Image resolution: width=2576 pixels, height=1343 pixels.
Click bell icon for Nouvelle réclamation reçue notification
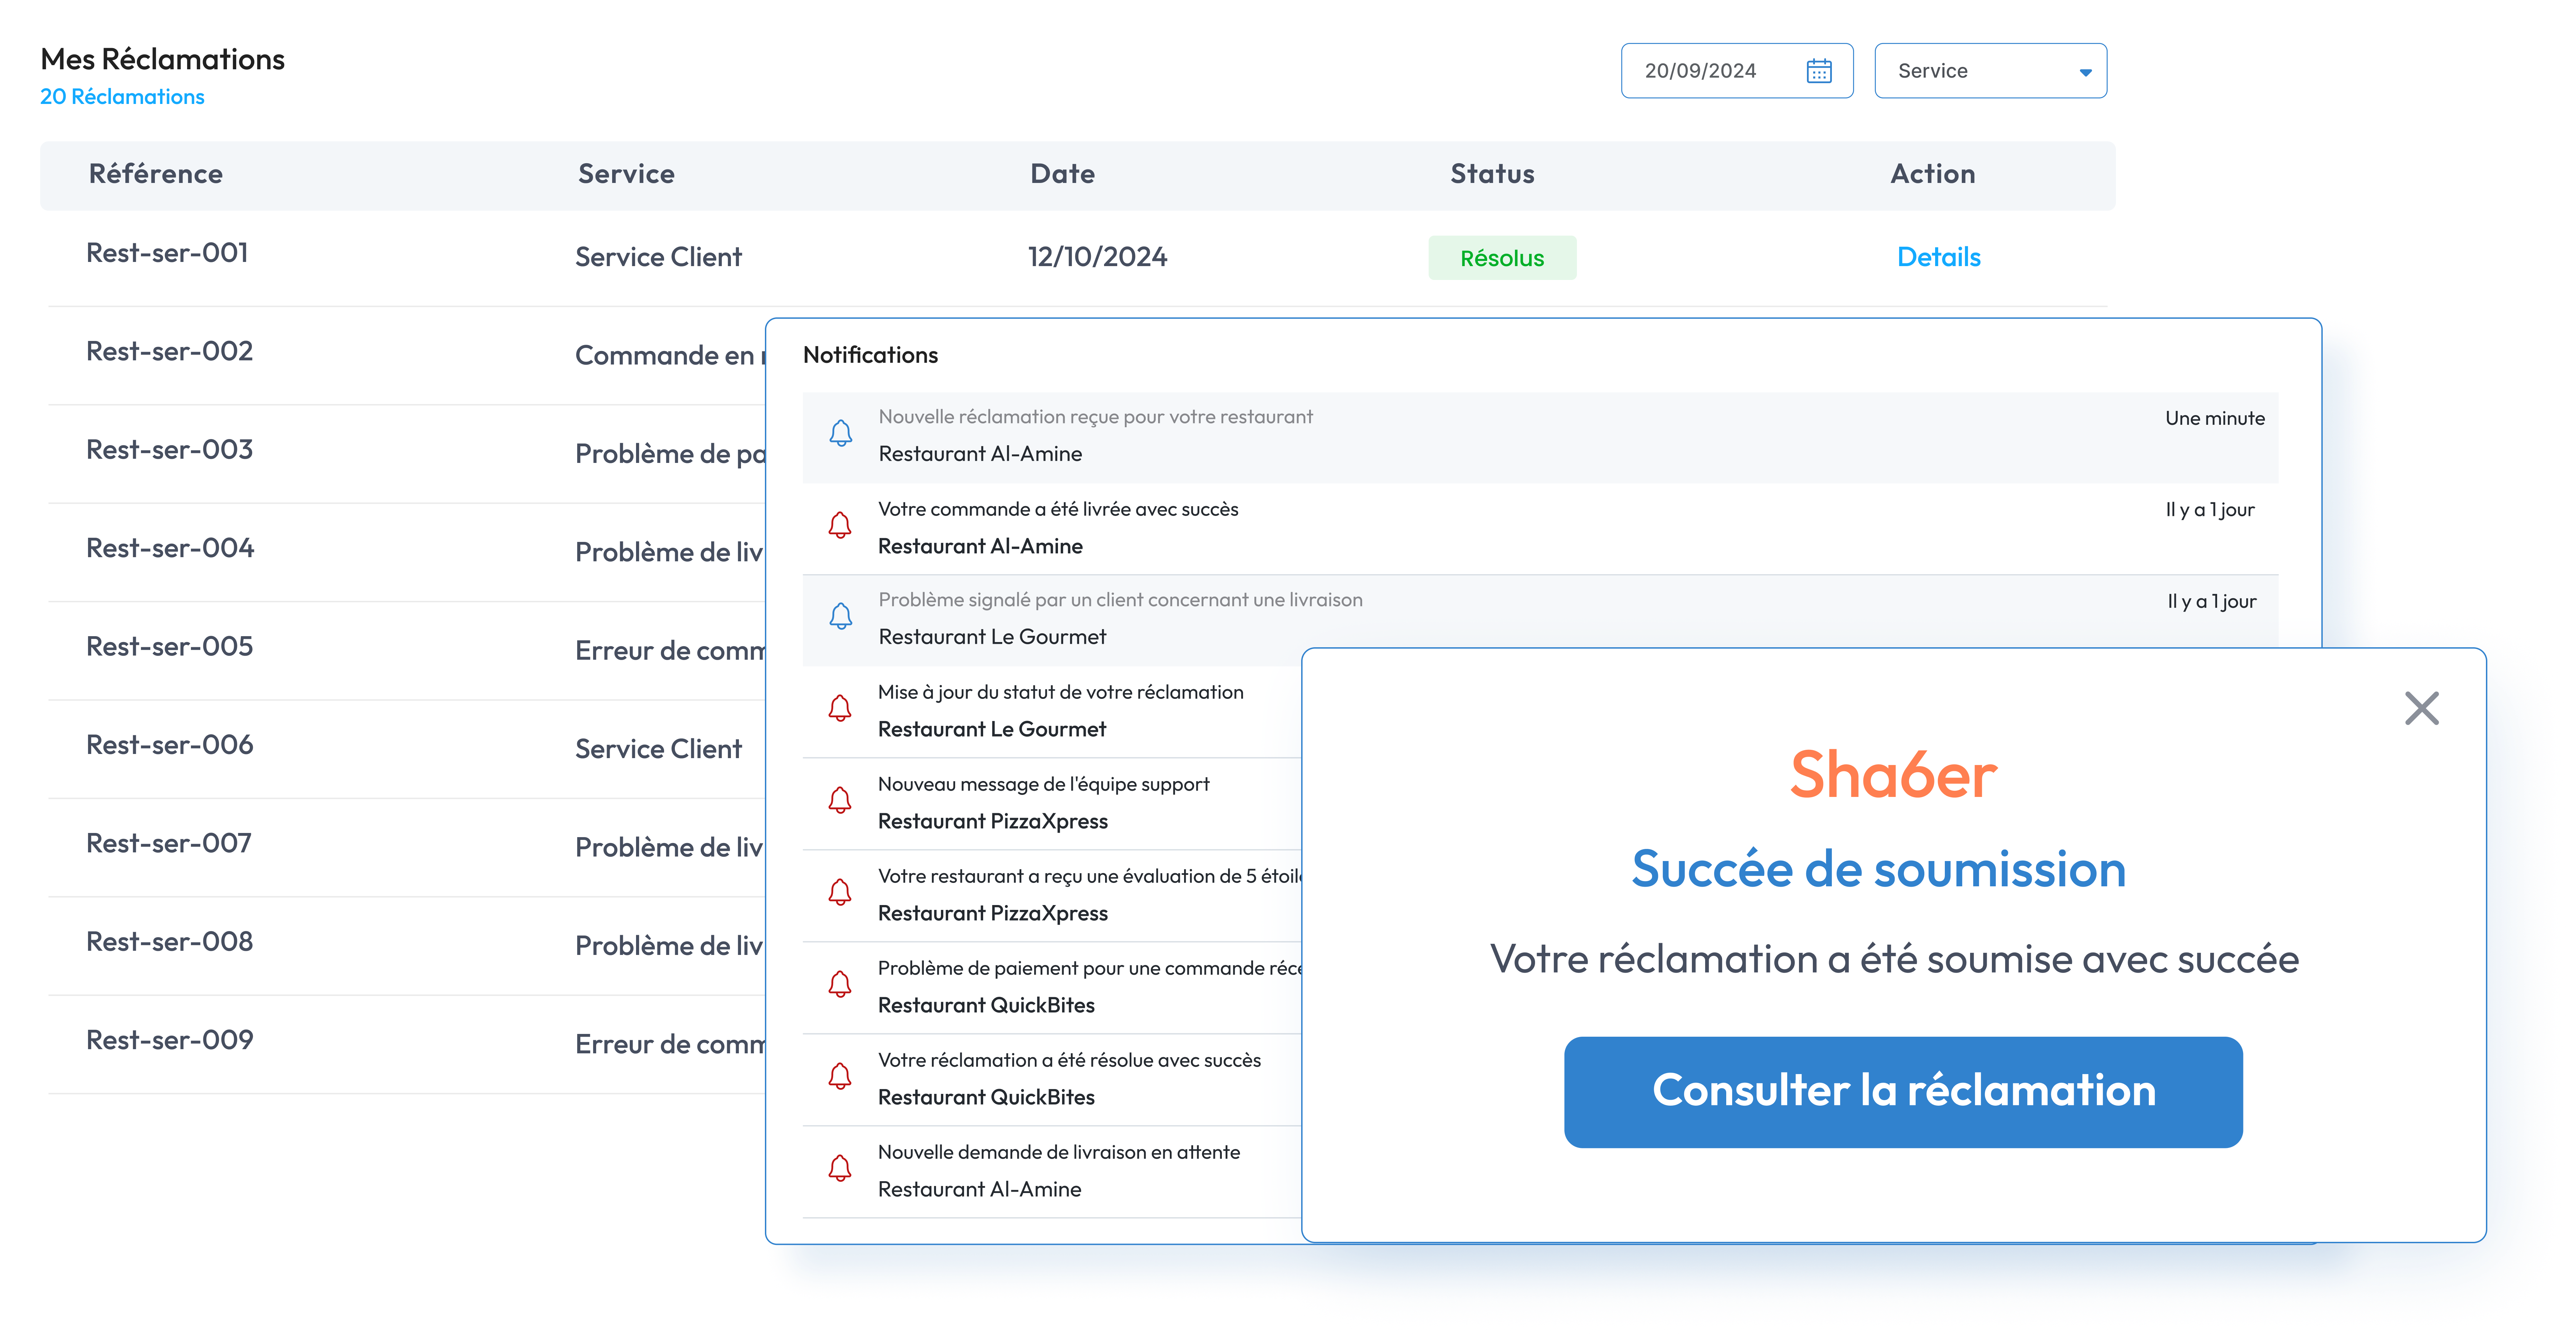tap(841, 433)
